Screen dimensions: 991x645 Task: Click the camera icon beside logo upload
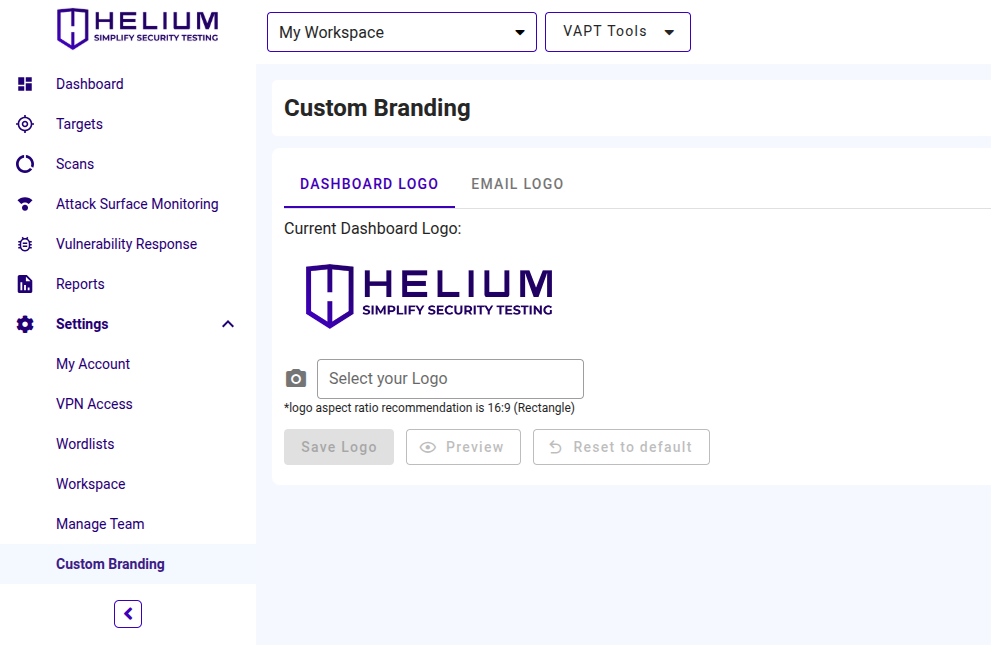(296, 378)
